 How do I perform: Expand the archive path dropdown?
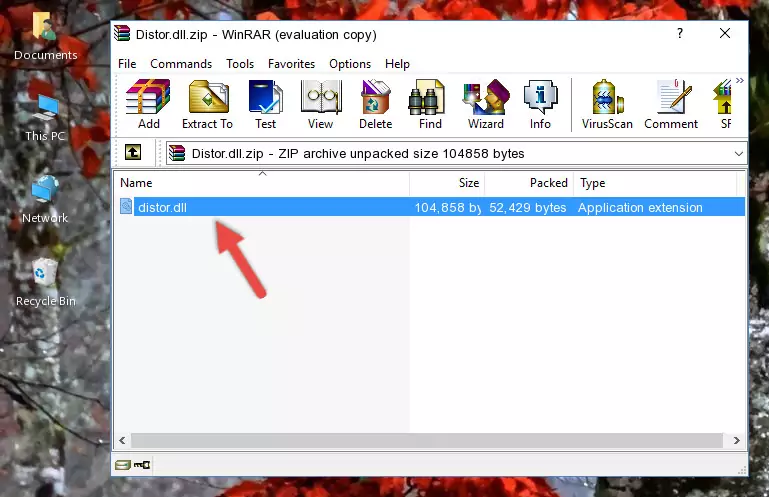739,154
